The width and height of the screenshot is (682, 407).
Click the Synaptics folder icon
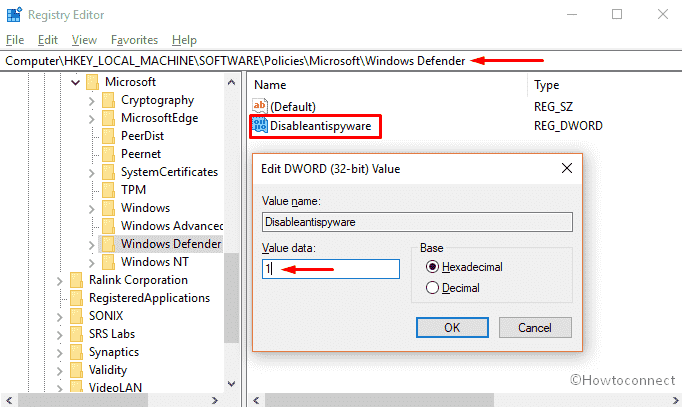tap(77, 352)
